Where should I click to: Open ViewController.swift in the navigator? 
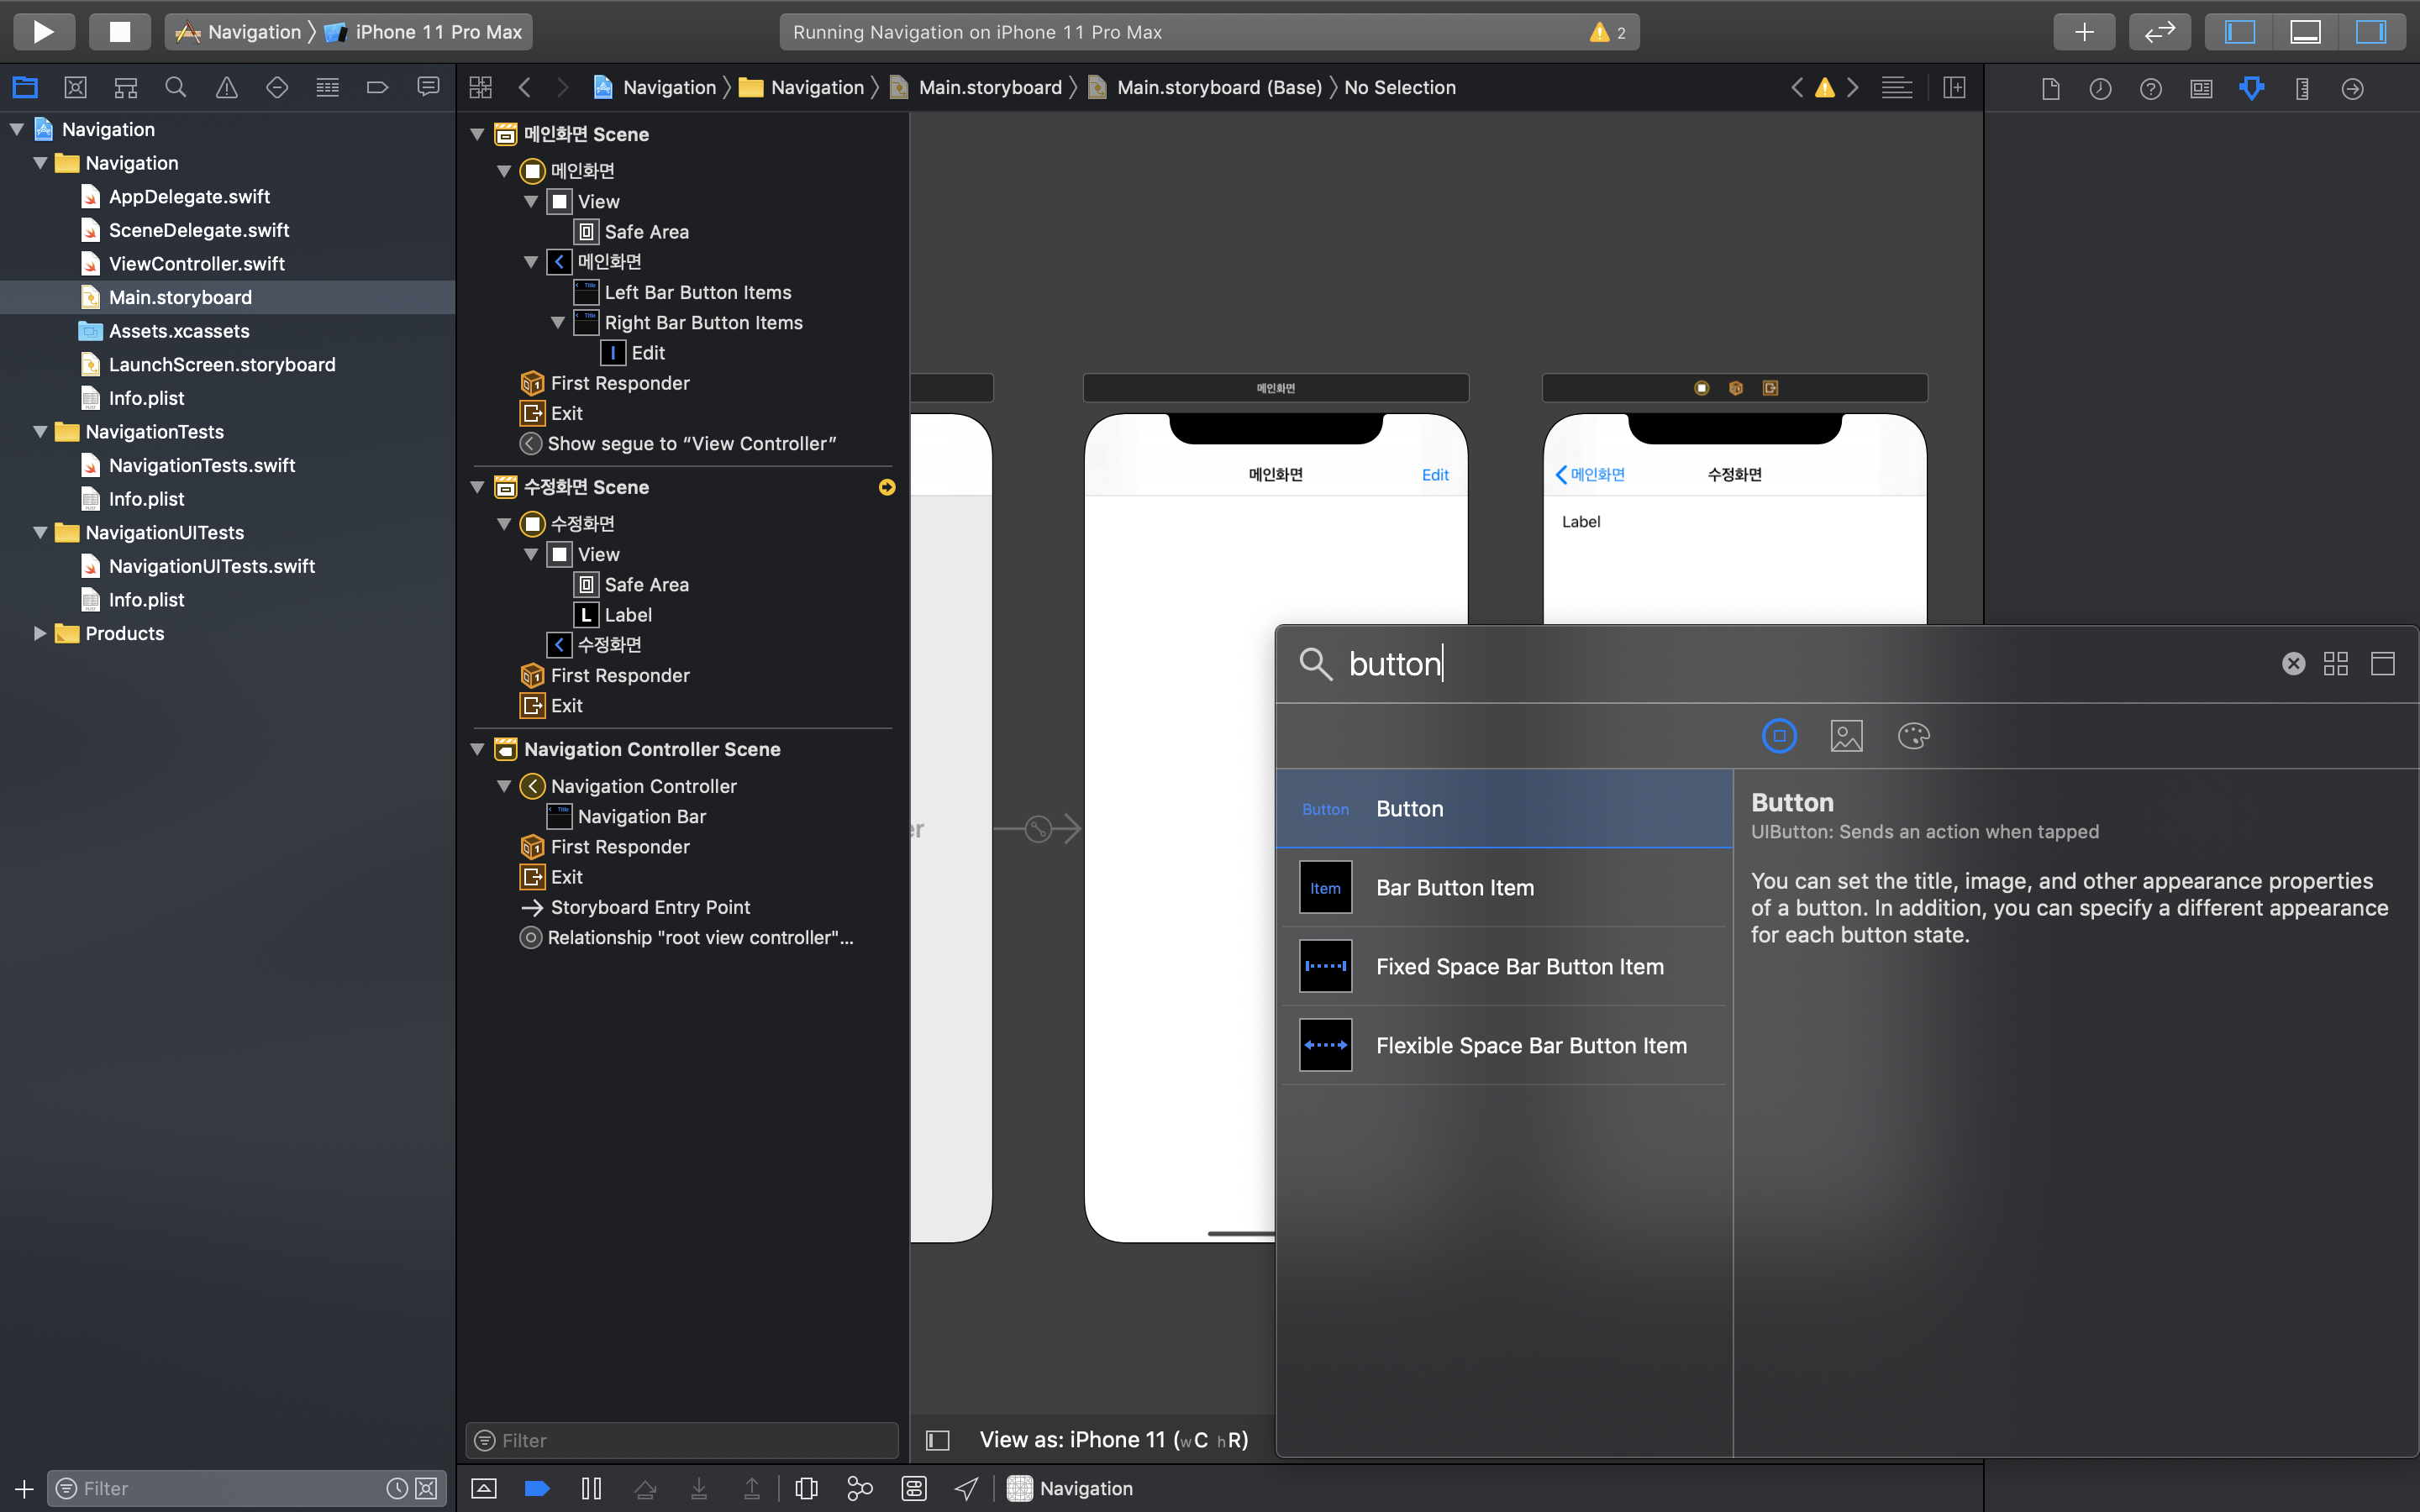point(196,264)
